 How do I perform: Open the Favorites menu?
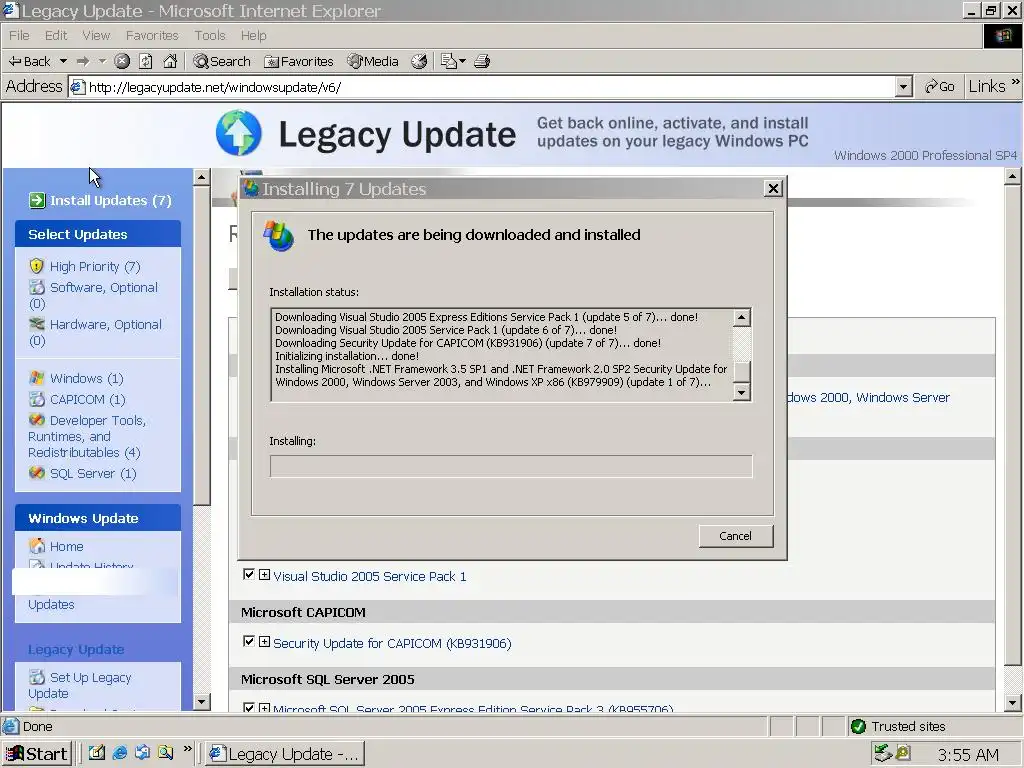click(x=152, y=35)
